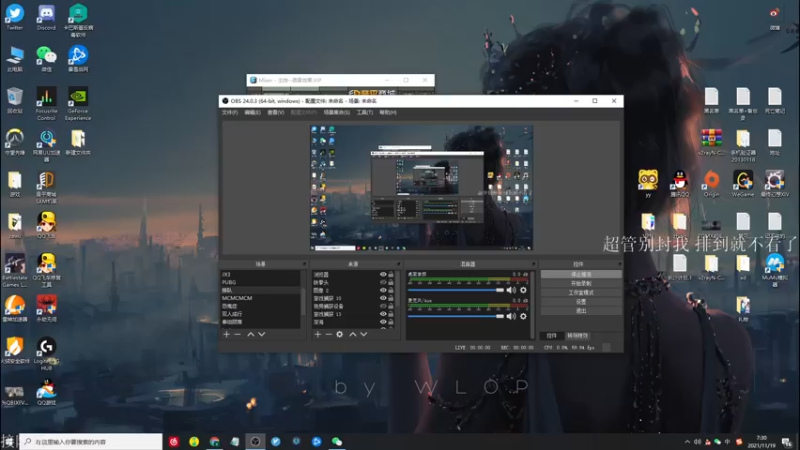
Task: Click the 开始录制 button
Action: point(581,284)
